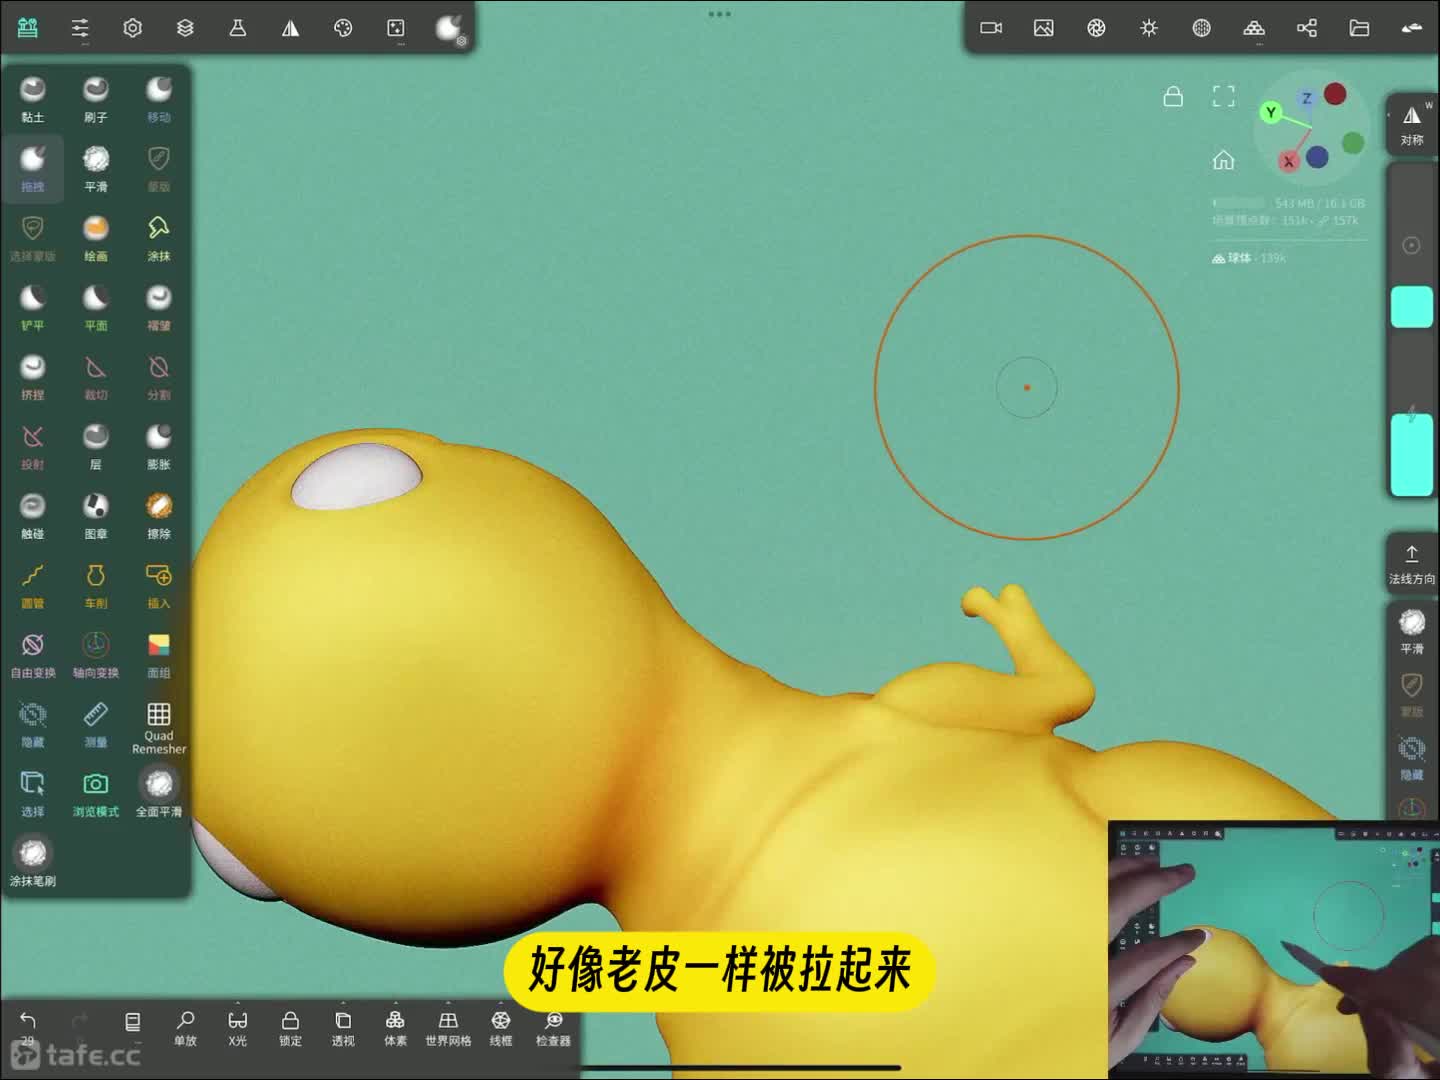Pick the 选择 selection tool
Viewport: 1440px width, 1080px height.
click(x=33, y=793)
